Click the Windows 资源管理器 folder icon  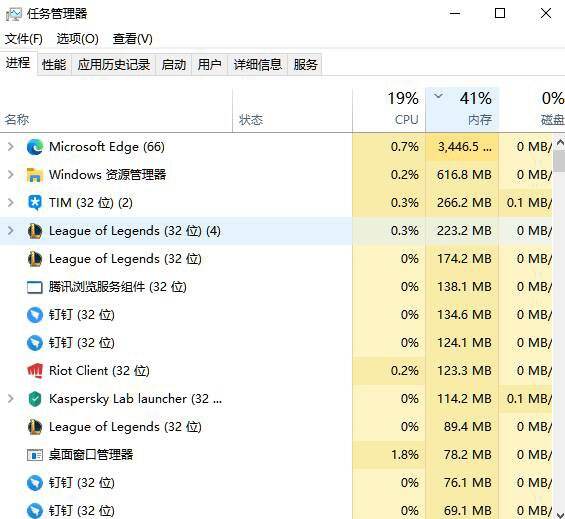coord(35,175)
